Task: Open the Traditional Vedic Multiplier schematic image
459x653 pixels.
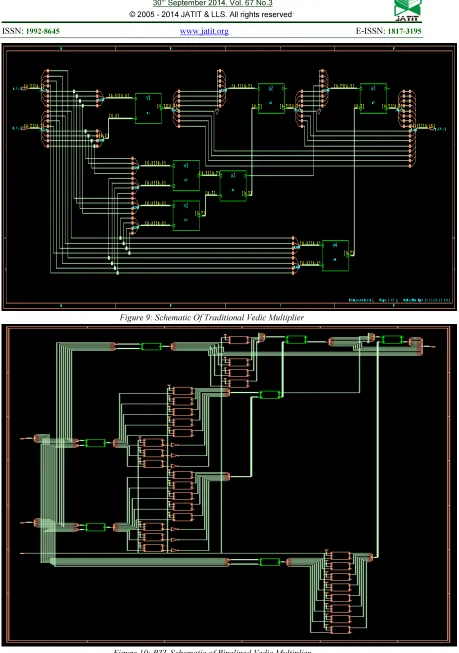Action: 229,177
